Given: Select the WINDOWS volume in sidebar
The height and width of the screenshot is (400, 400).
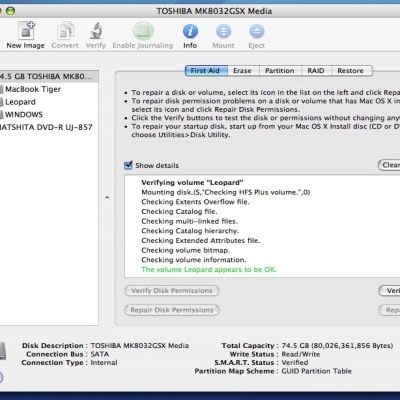Looking at the screenshot, I should 49,115.
